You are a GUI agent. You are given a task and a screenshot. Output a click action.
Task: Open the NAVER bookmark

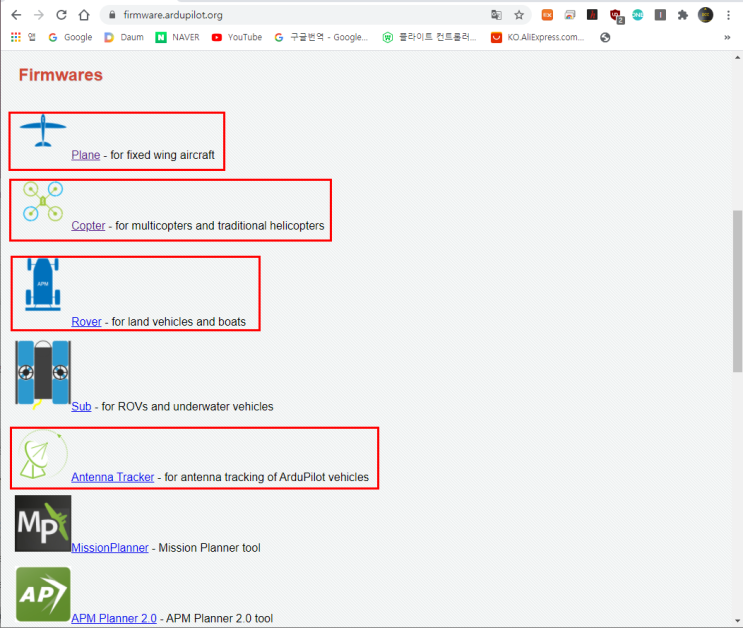tap(178, 37)
